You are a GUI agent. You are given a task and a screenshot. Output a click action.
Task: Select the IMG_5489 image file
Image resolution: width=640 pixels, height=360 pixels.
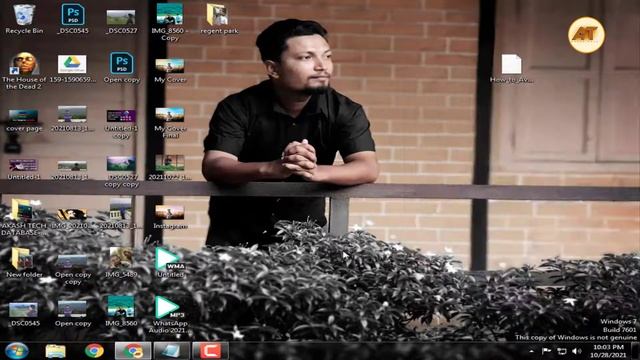(121, 263)
